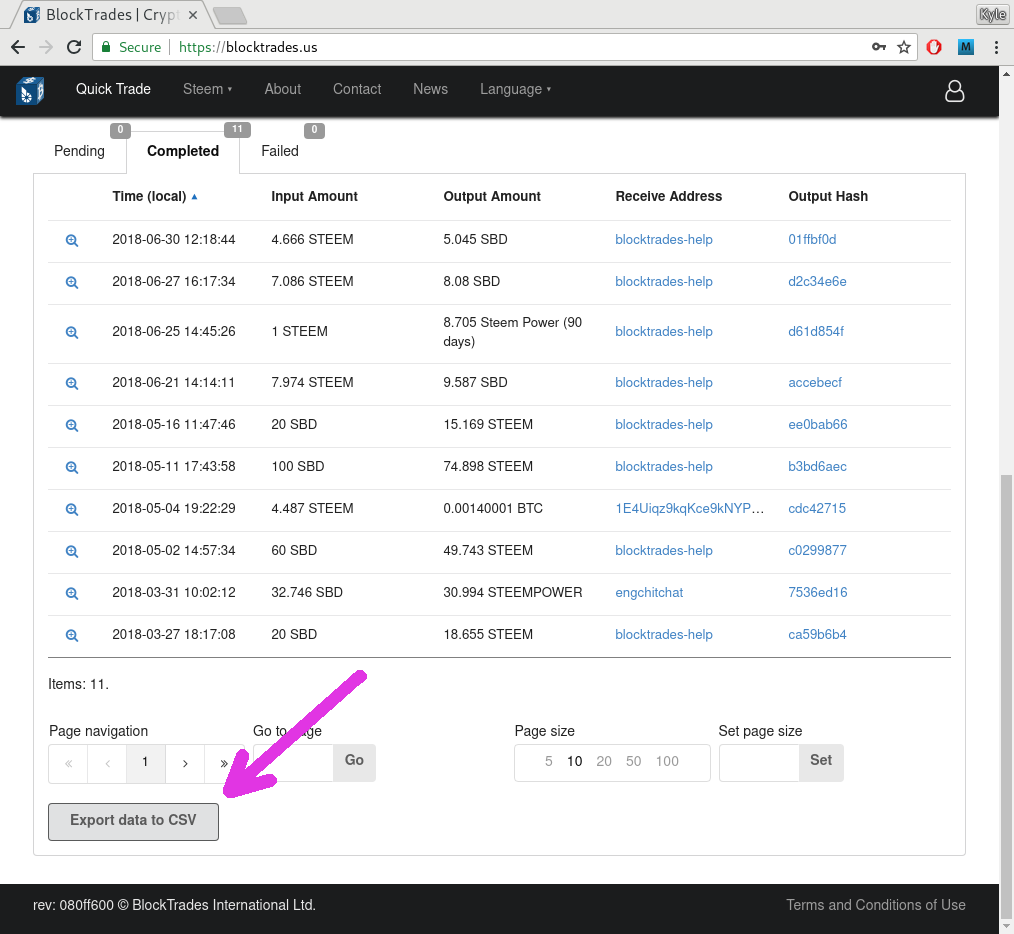Bookmark page with the star icon
Screen dimensions: 1014x934
904,47
